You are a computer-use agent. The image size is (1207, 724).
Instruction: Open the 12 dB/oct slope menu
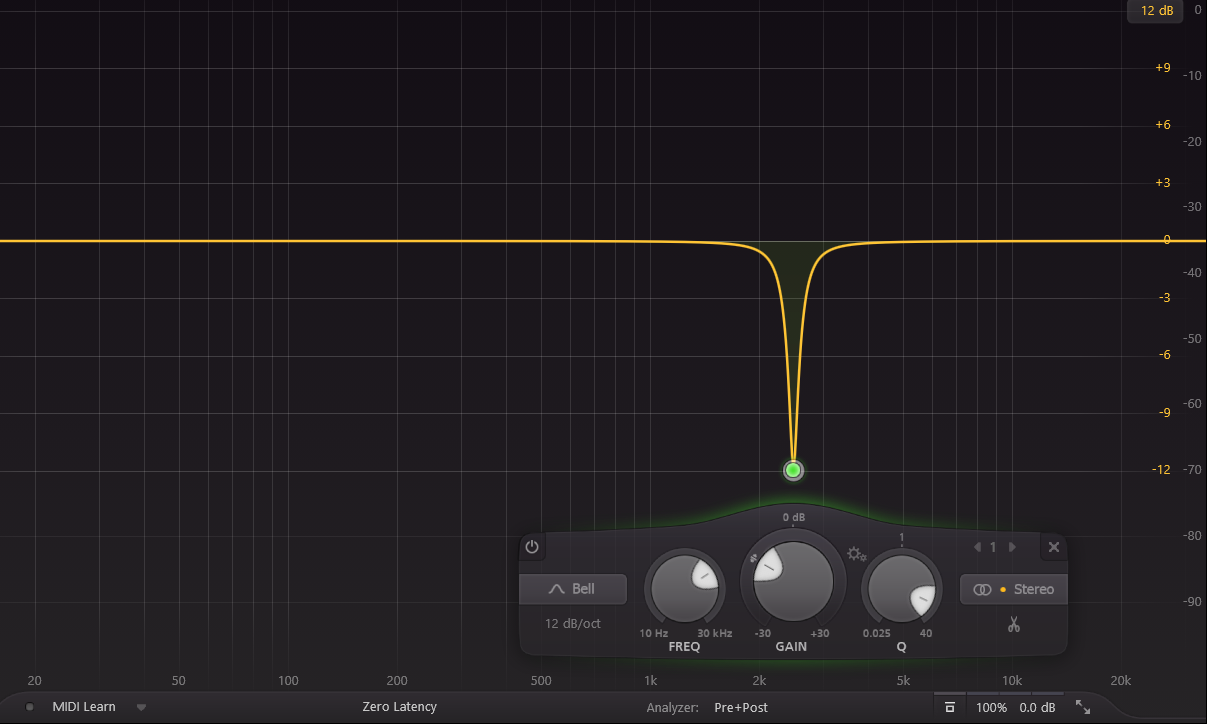[573, 623]
